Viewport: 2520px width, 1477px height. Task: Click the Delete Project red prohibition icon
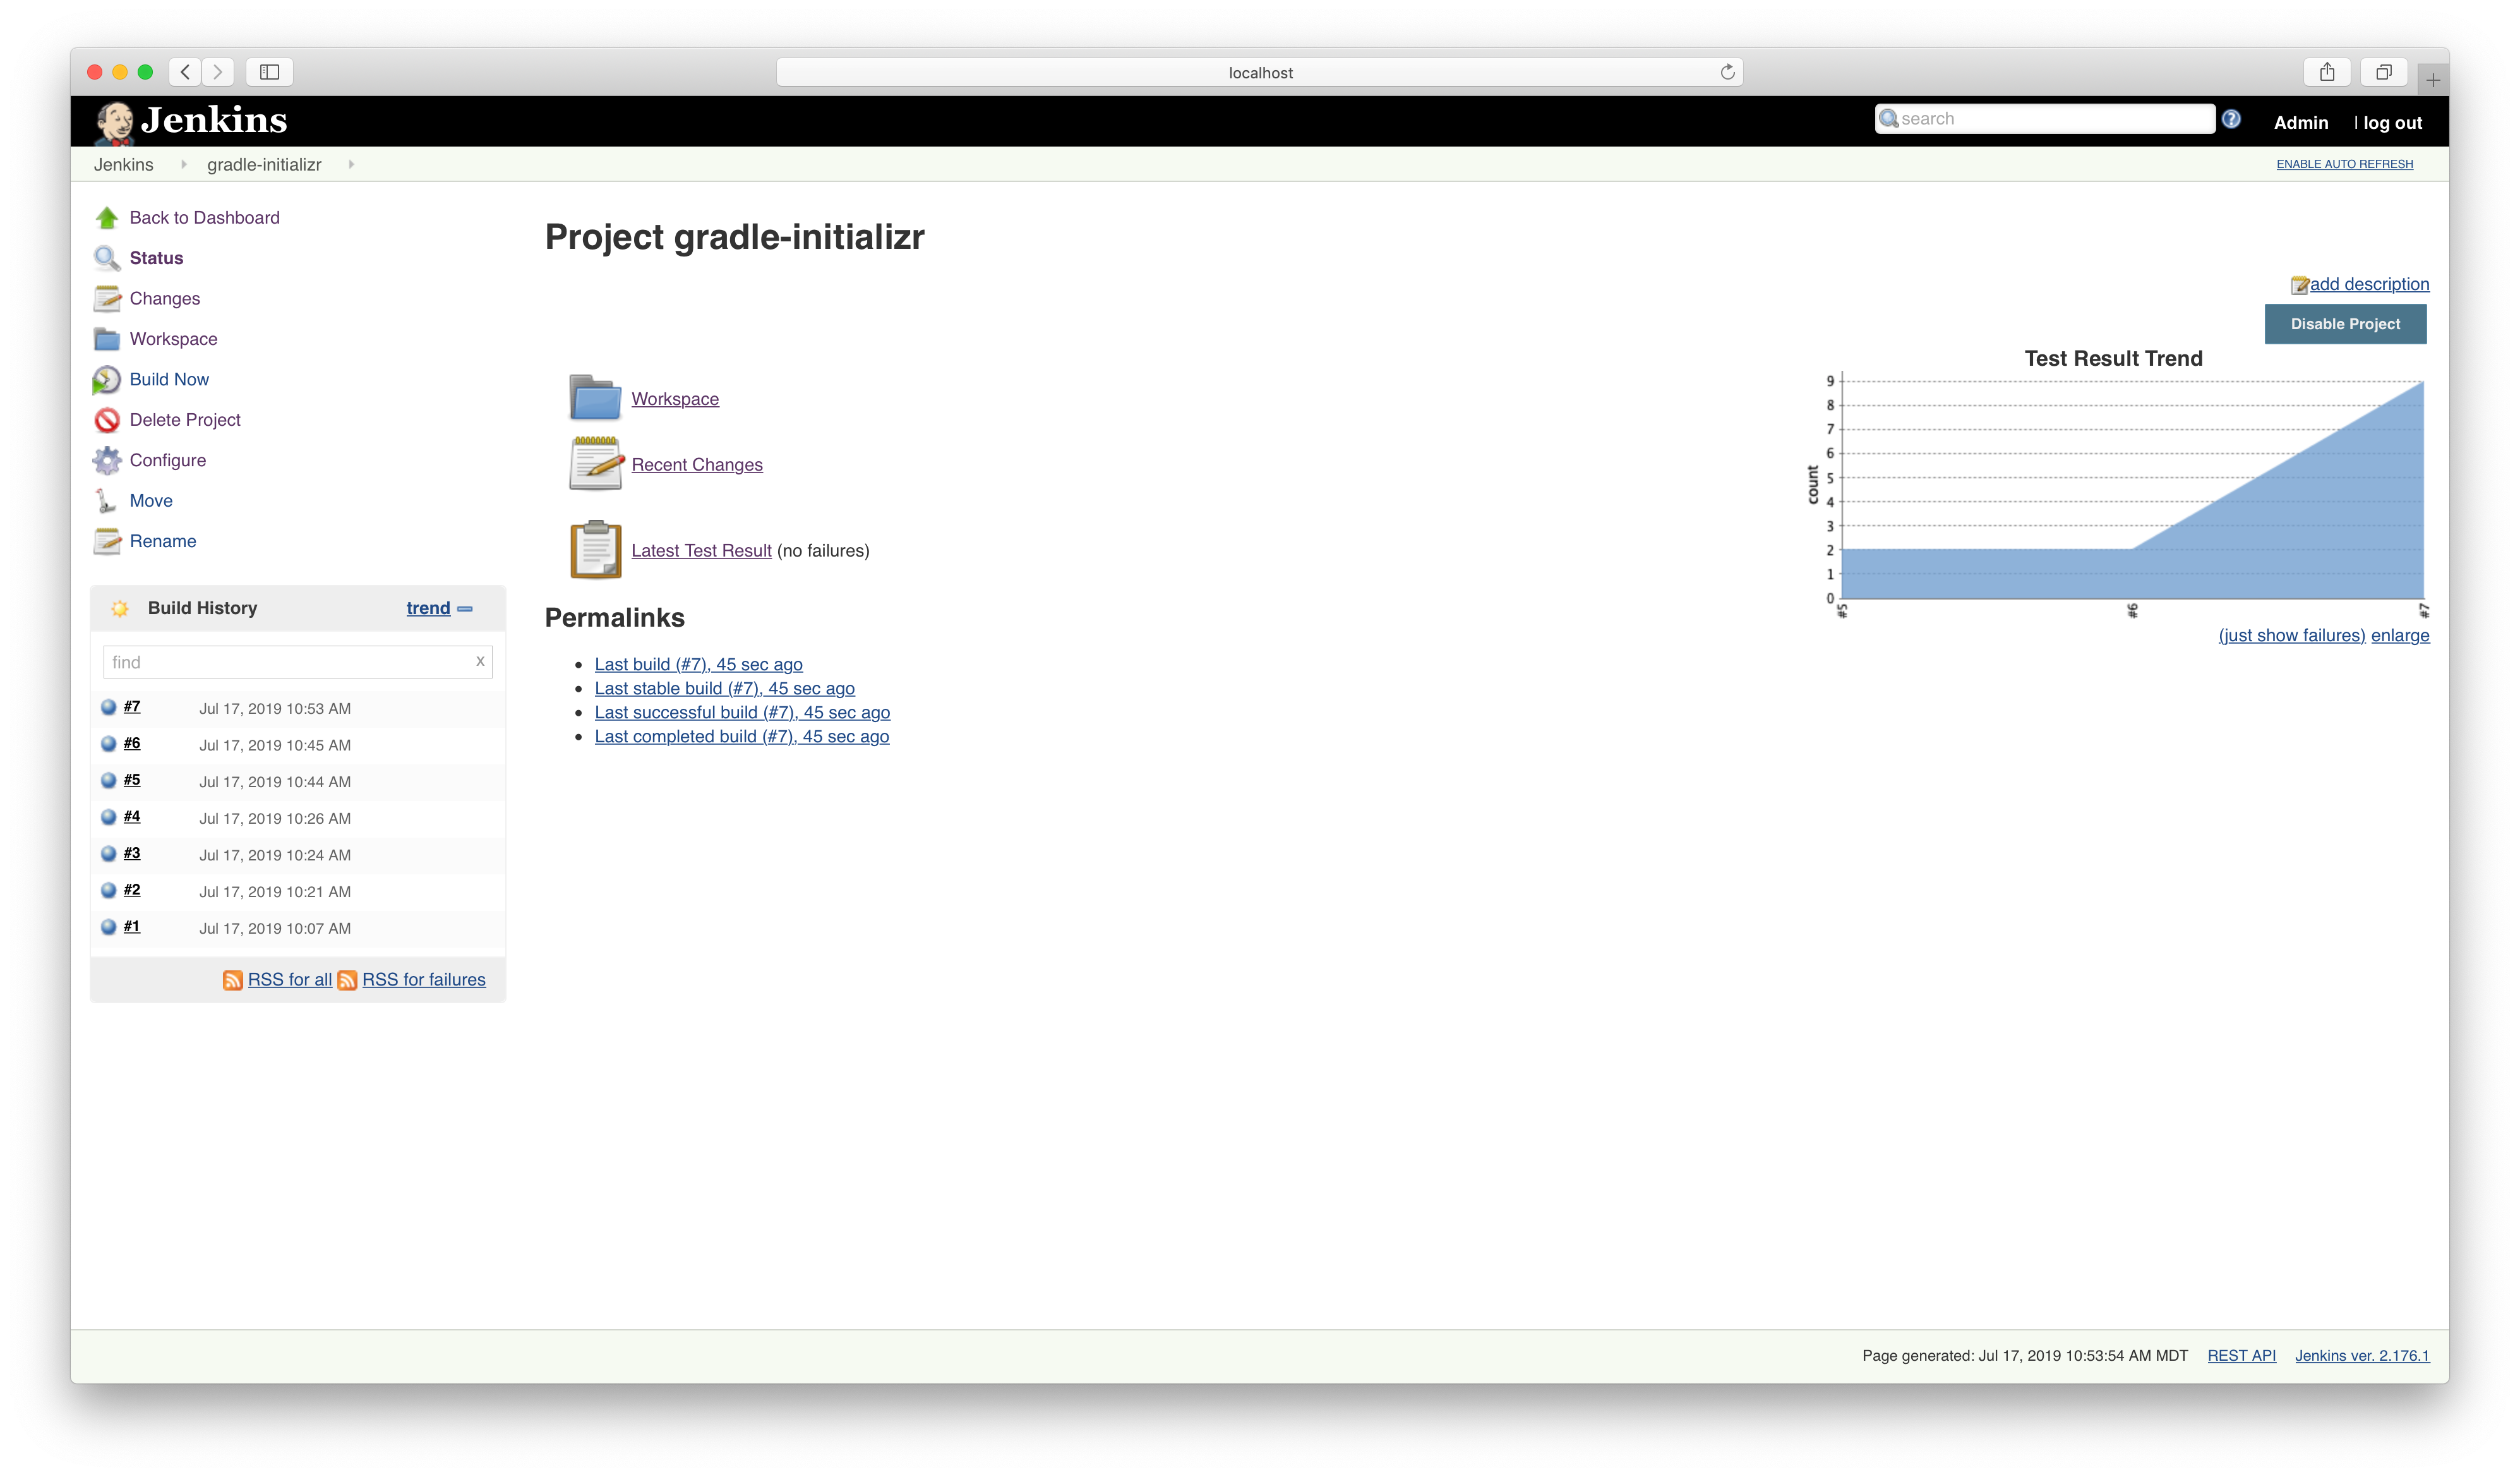coord(106,420)
